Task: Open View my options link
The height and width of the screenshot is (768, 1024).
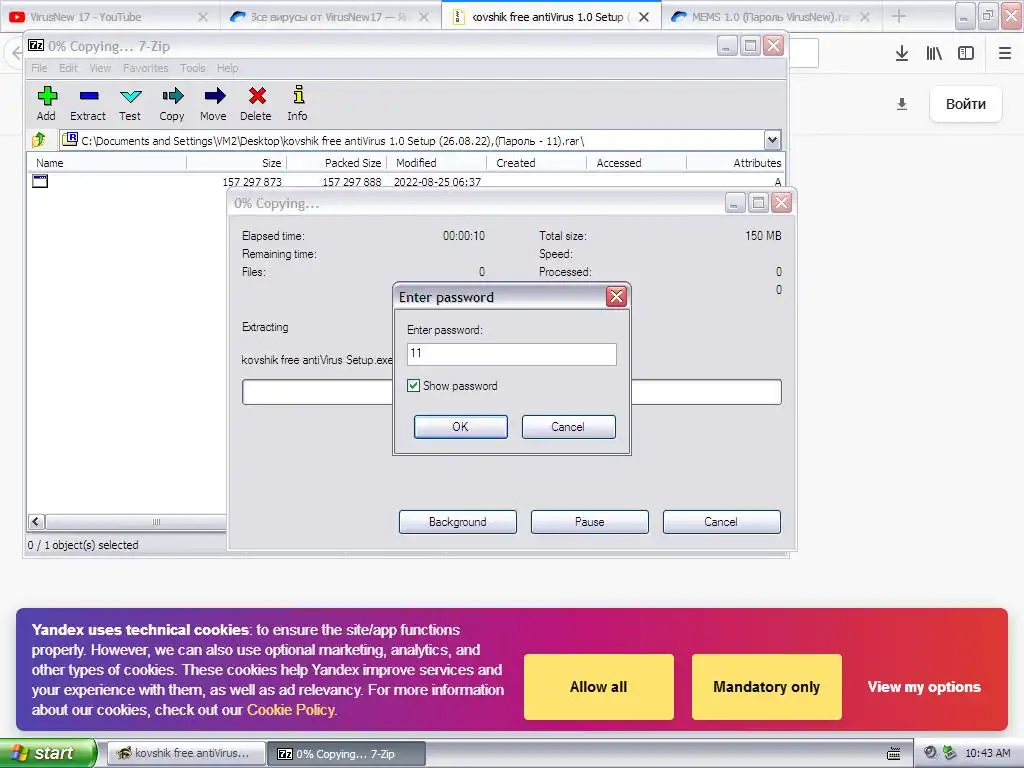Action: point(924,687)
